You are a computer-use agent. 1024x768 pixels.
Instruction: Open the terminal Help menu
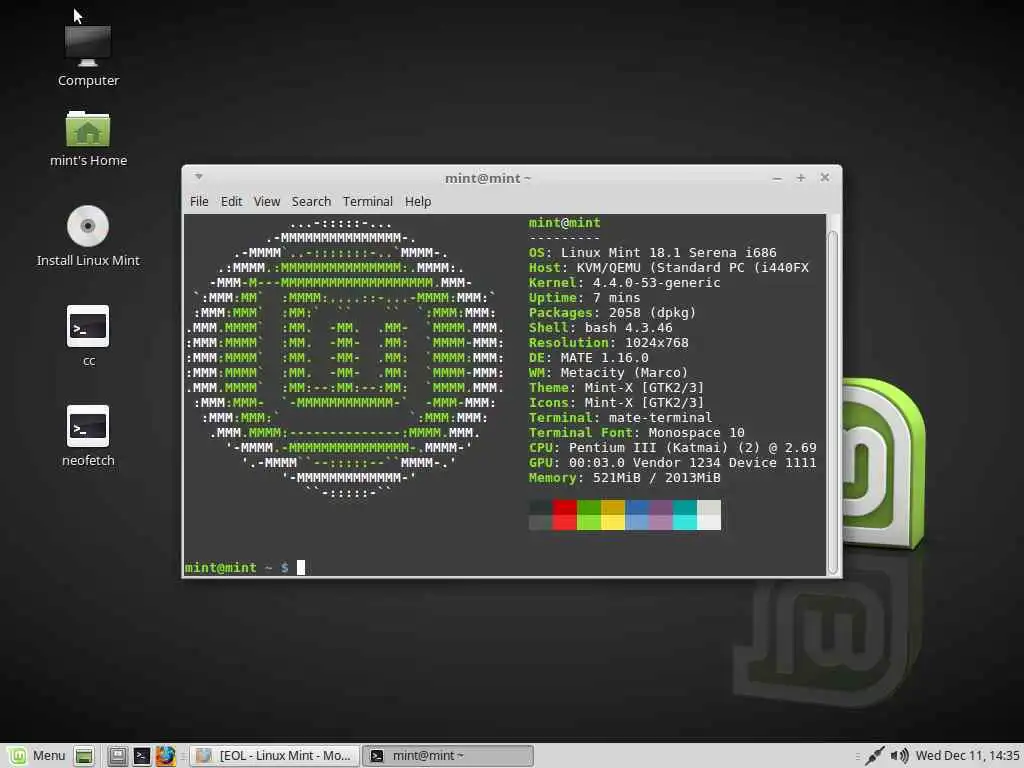point(418,201)
